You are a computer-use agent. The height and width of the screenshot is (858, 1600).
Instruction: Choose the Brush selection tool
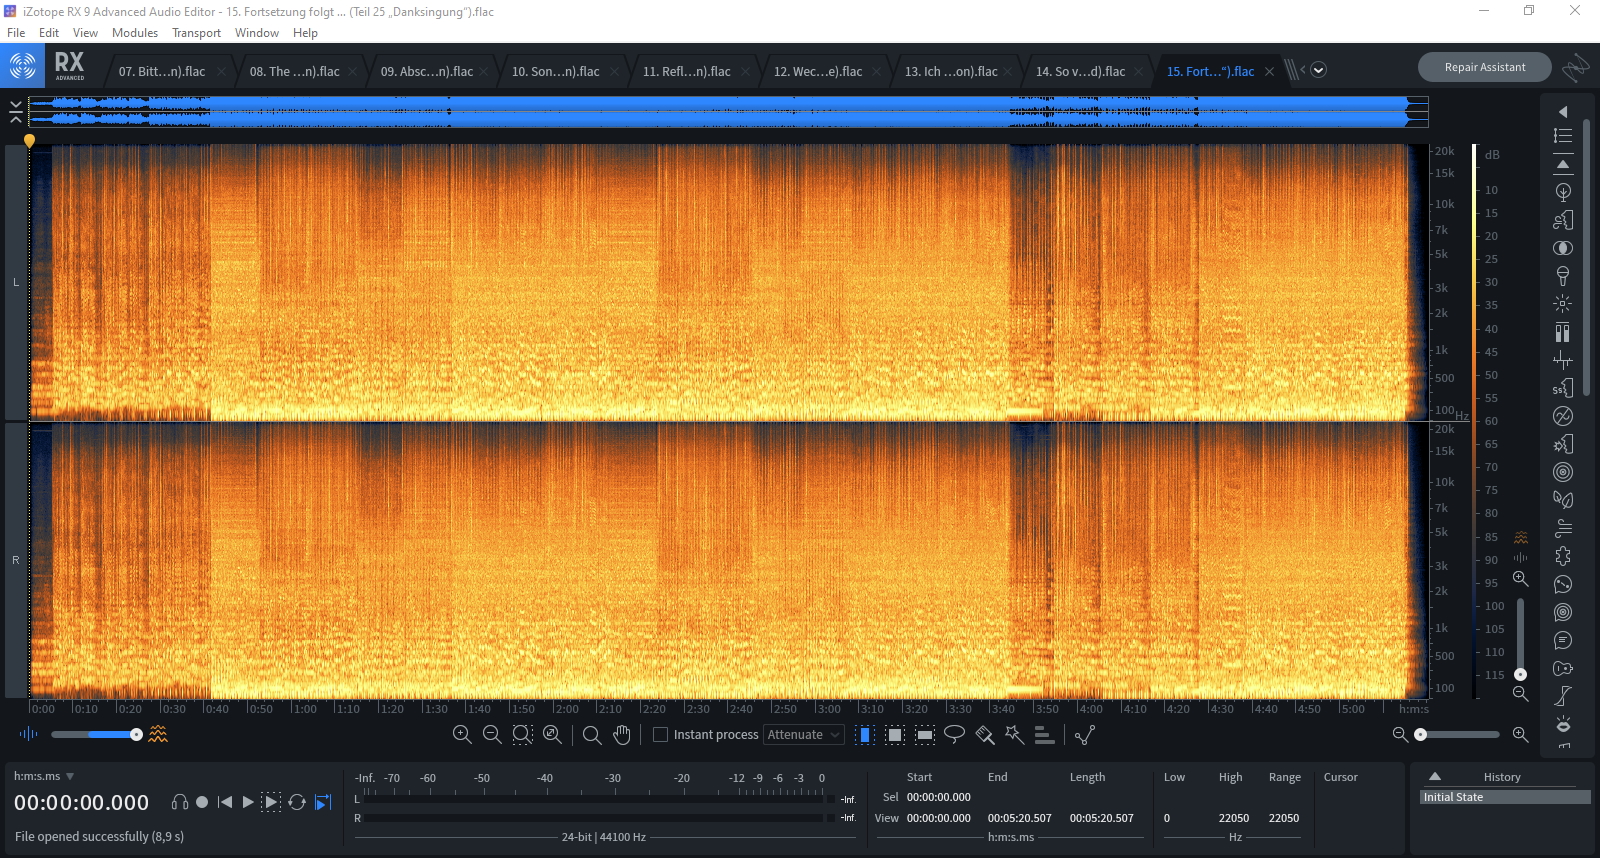pos(984,735)
